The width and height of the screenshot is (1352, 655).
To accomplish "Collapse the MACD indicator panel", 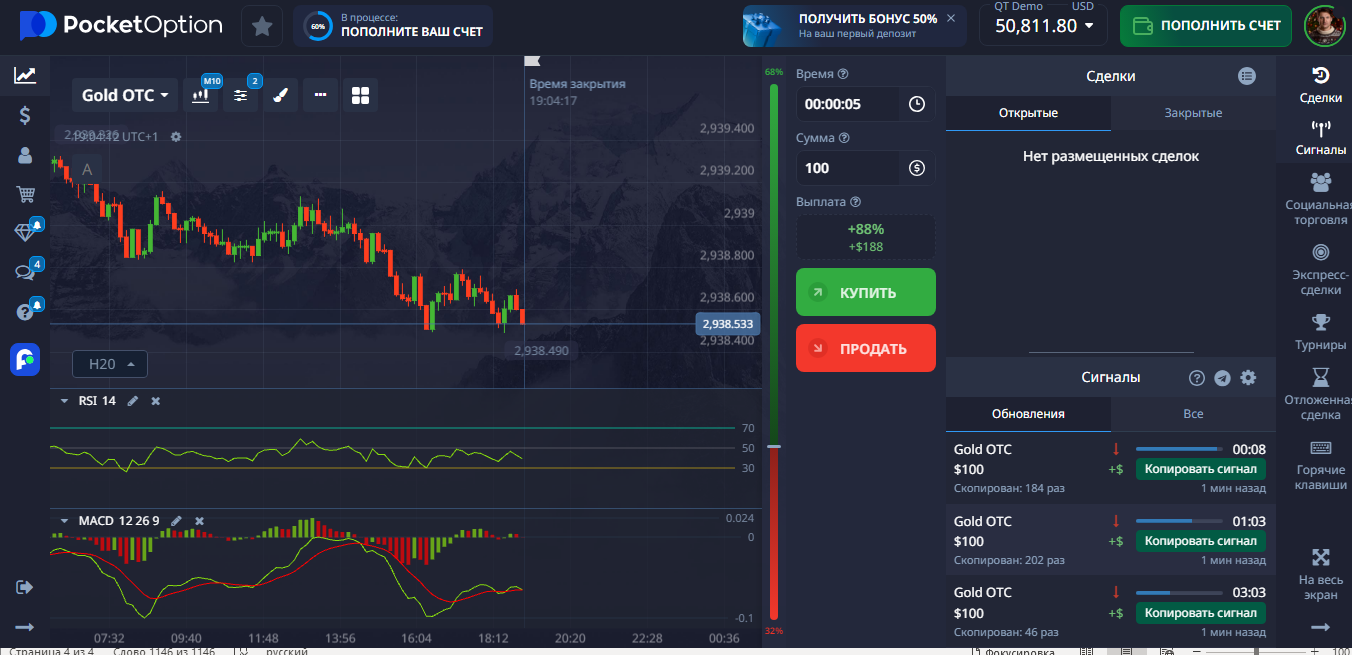I will [x=64, y=521].
